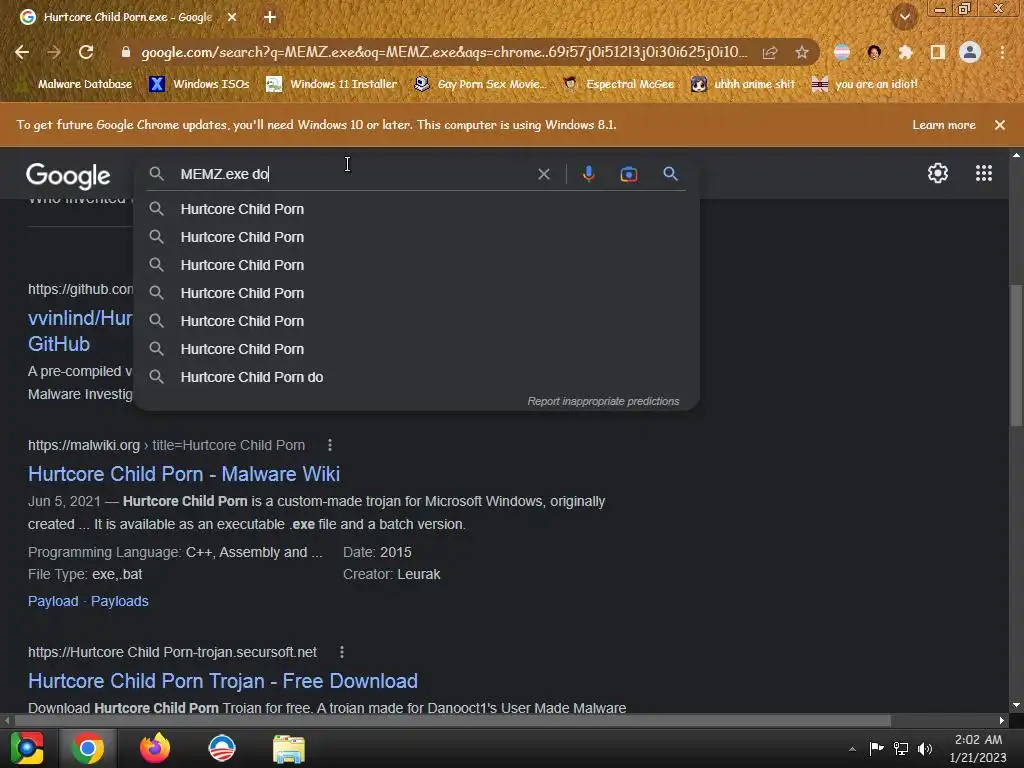Screen dimensions: 1024x768
Task: Click the vertical page scrollbar thumb
Action: tap(1016, 355)
